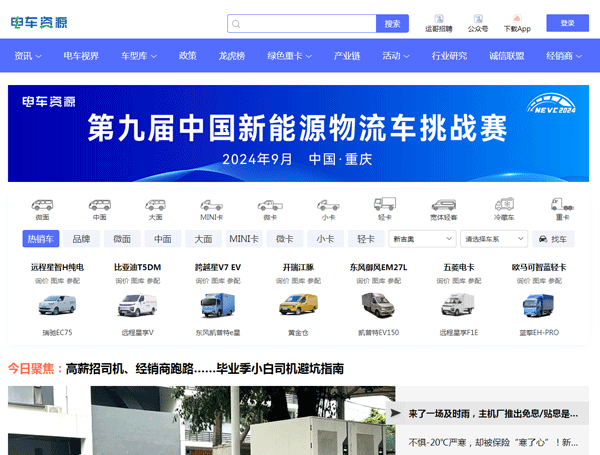The width and height of the screenshot is (600, 455).
Task: Go to 产业链 in navigation
Action: point(347,56)
